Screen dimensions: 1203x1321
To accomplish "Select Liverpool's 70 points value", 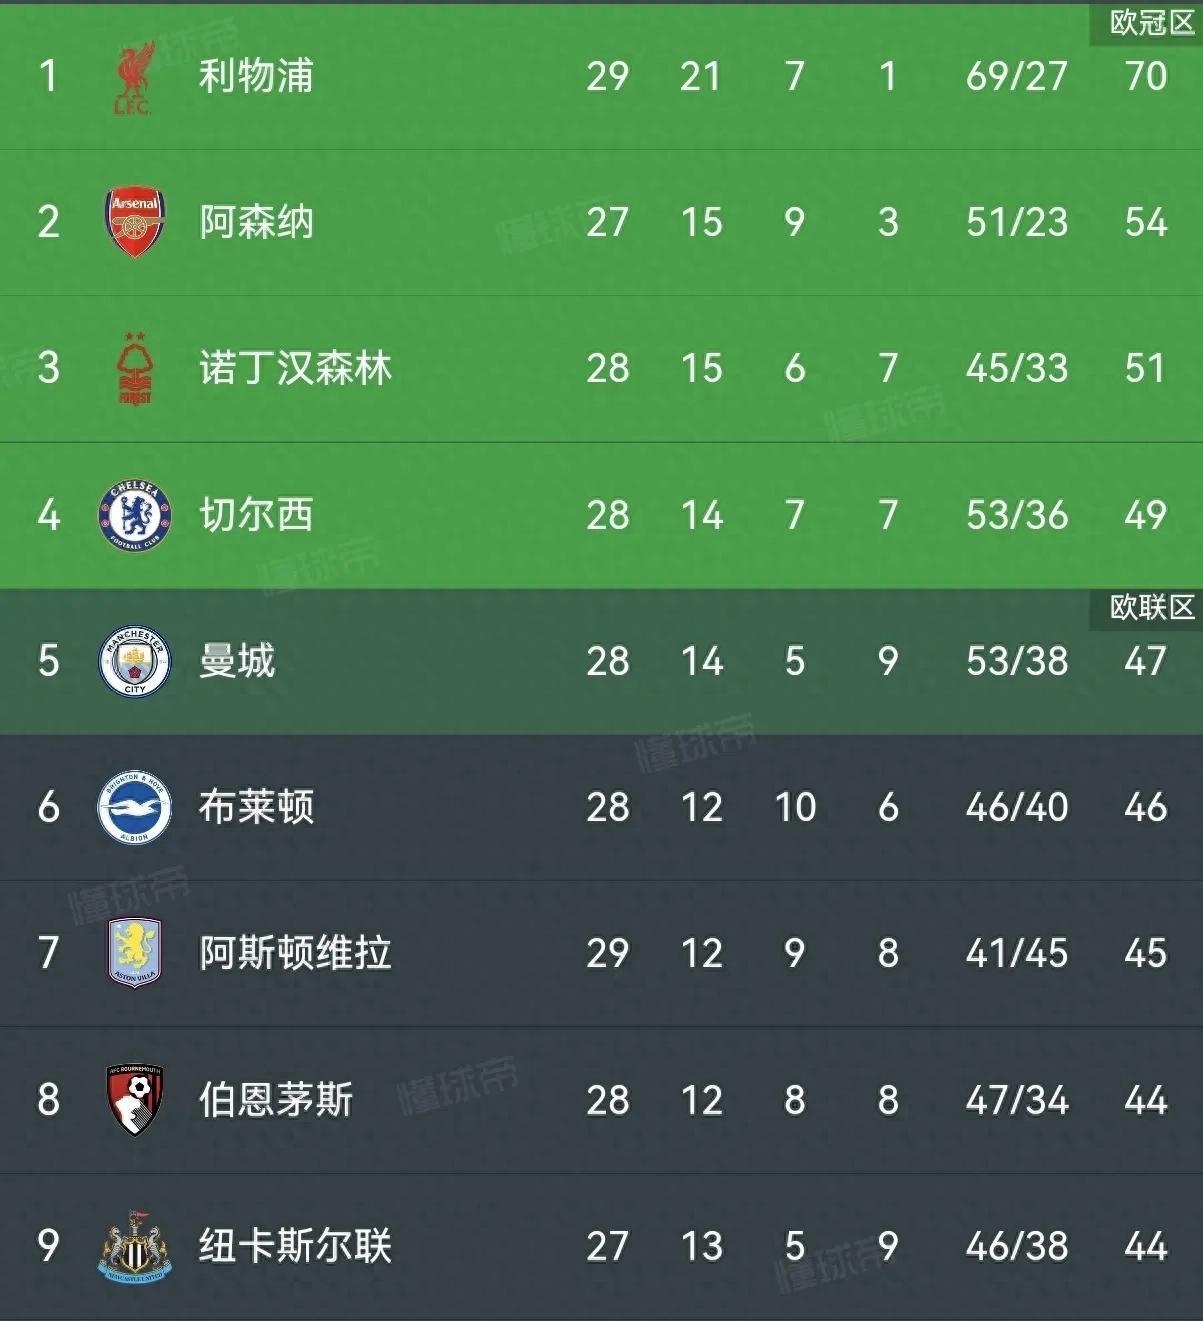I will (1145, 76).
